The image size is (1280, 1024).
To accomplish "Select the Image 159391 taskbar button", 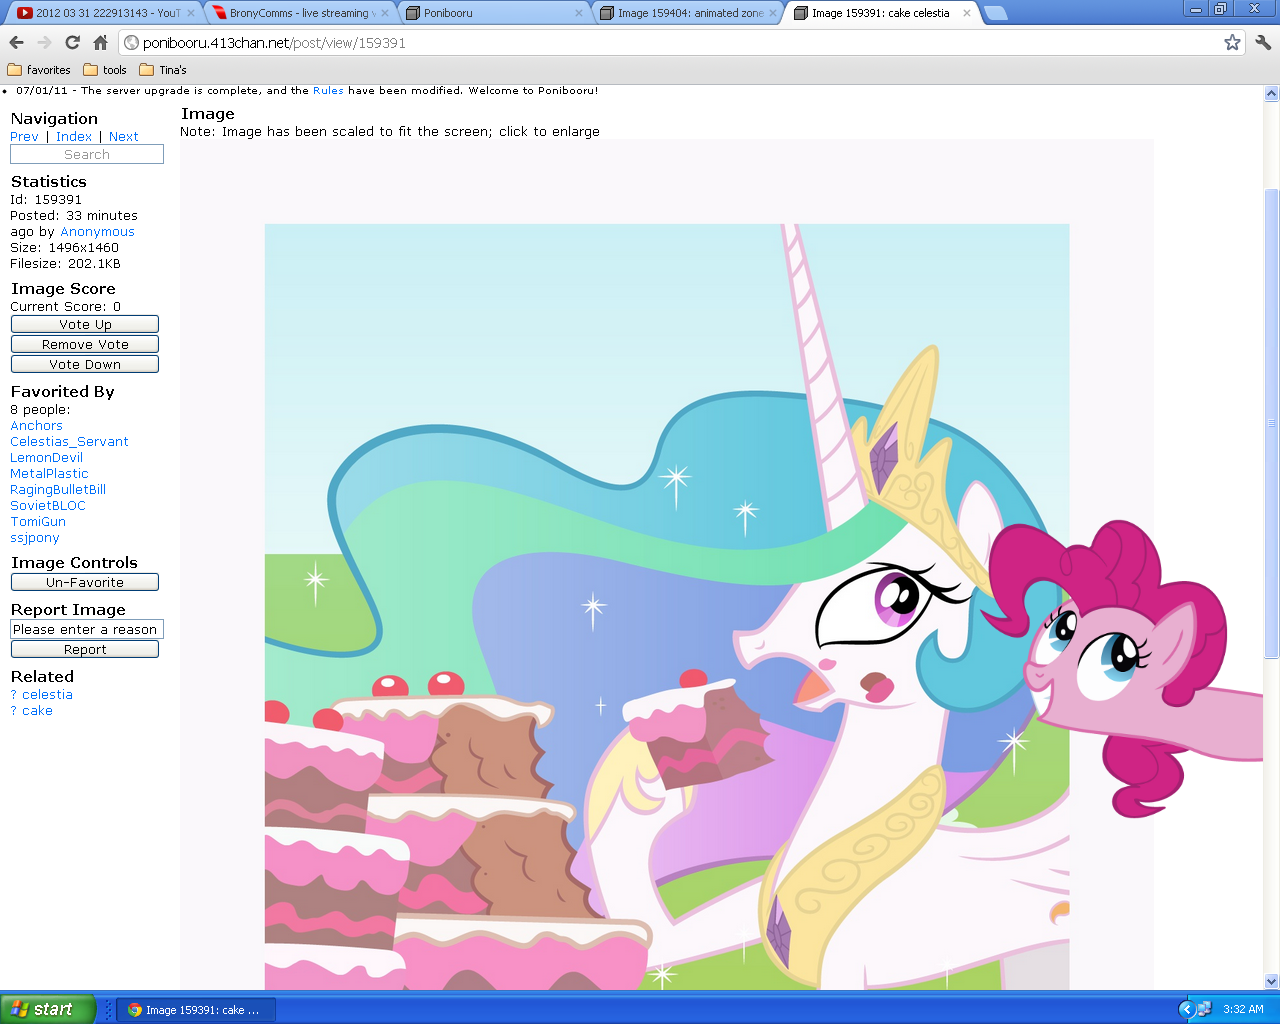I will pyautogui.click(x=196, y=1010).
